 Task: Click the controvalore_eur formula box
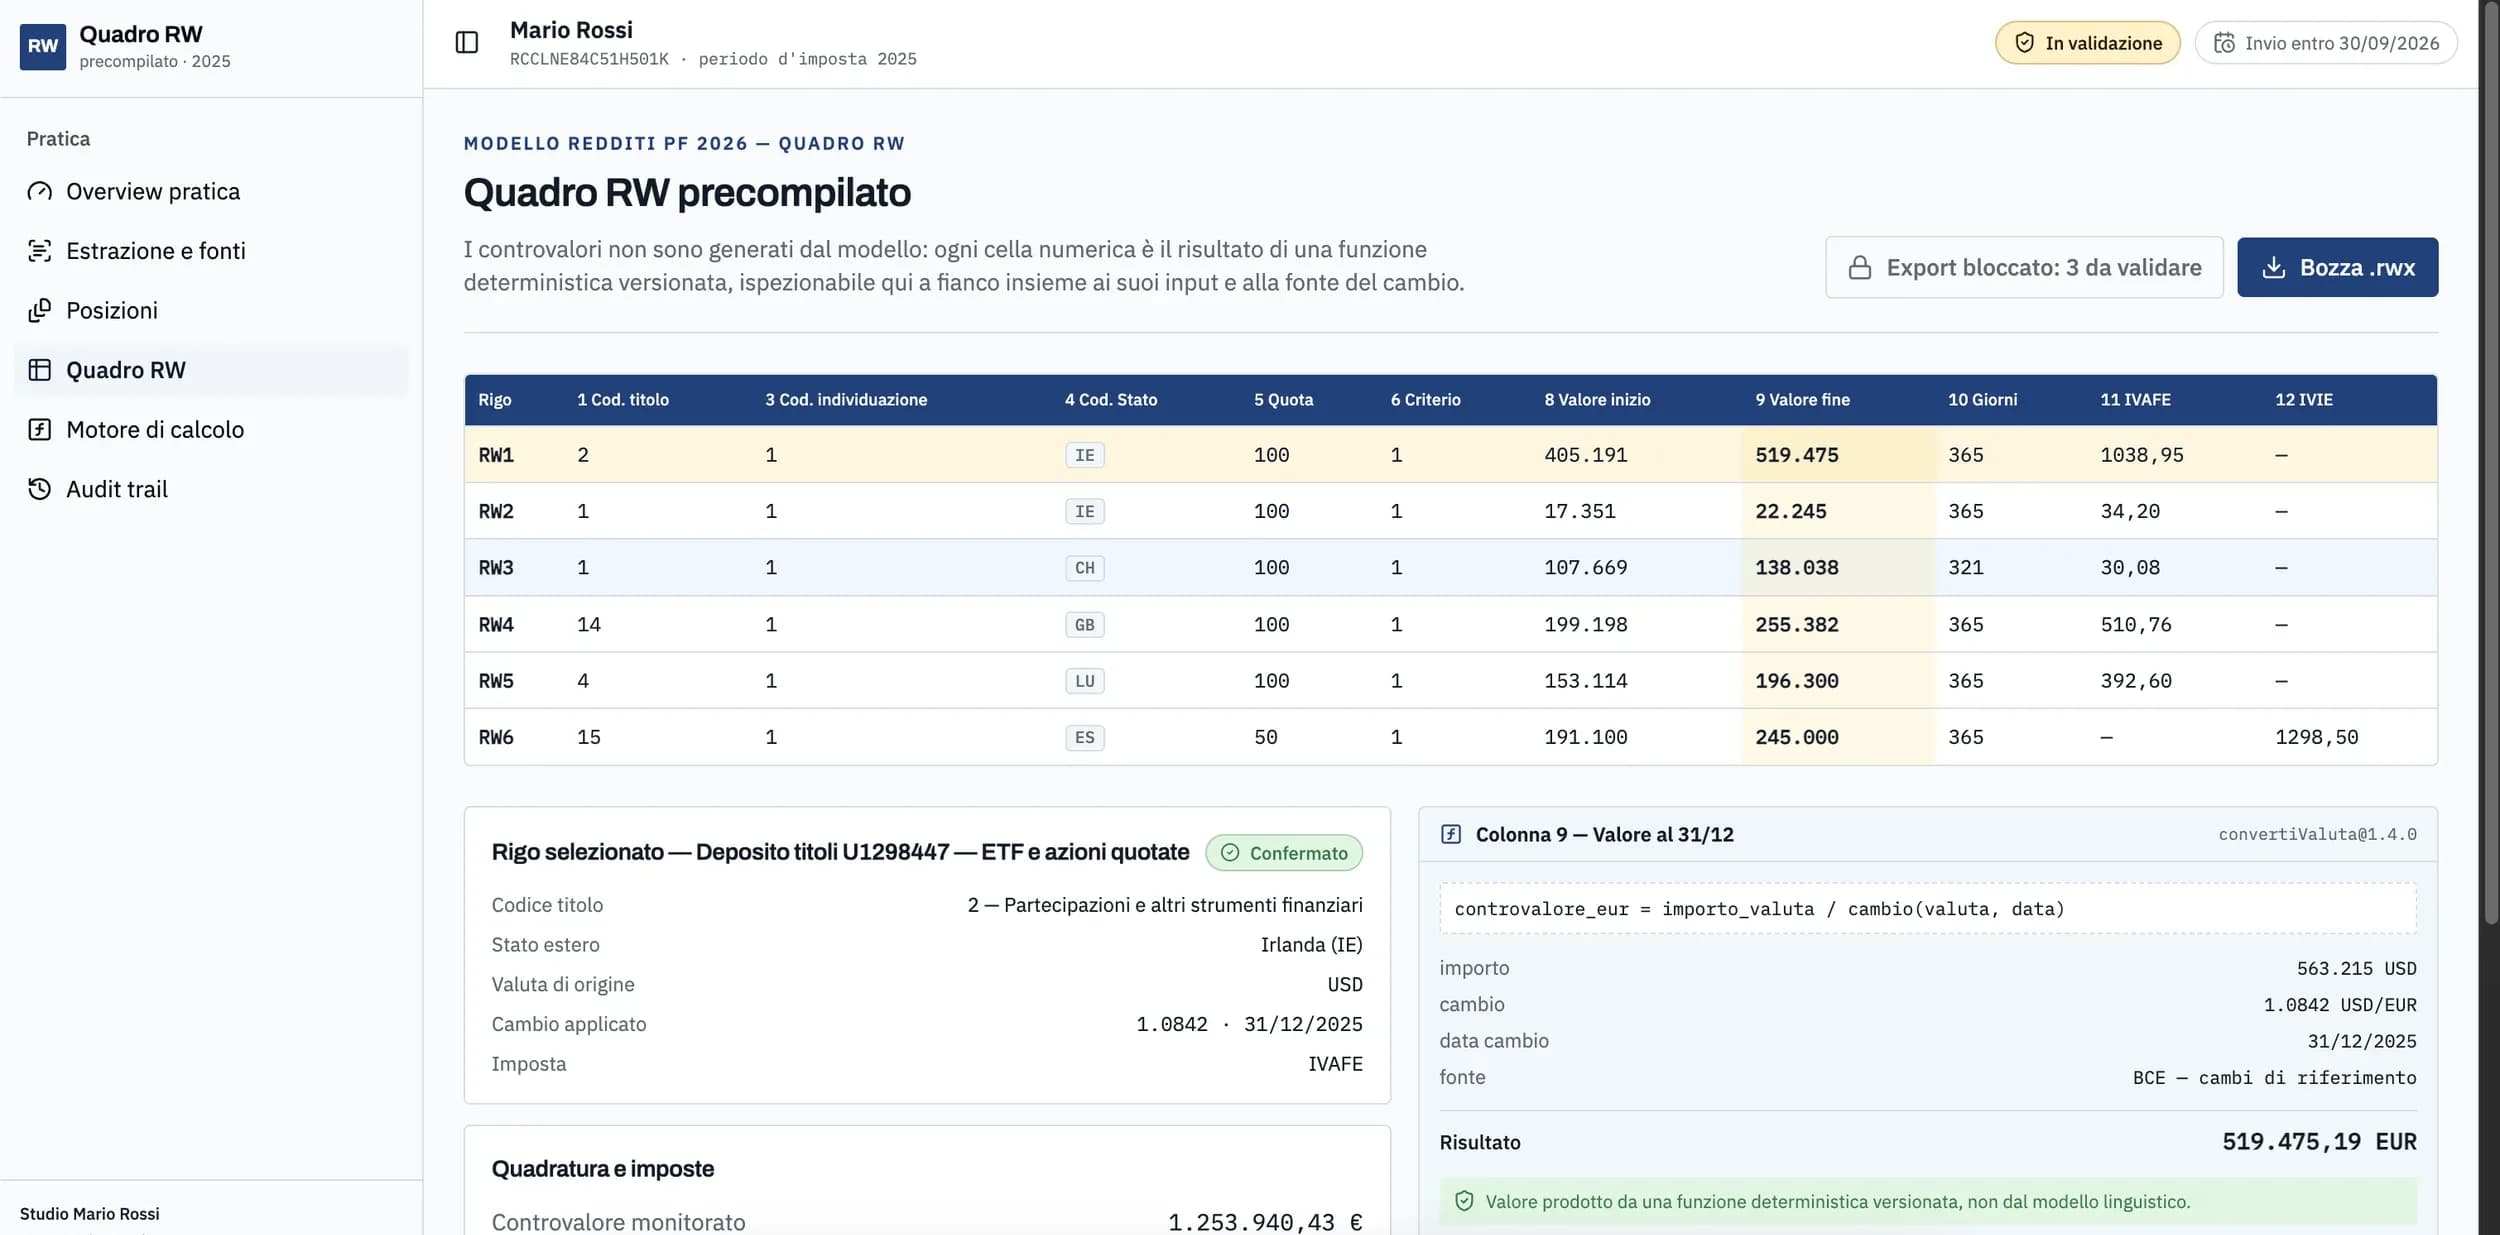pyautogui.click(x=1927, y=909)
